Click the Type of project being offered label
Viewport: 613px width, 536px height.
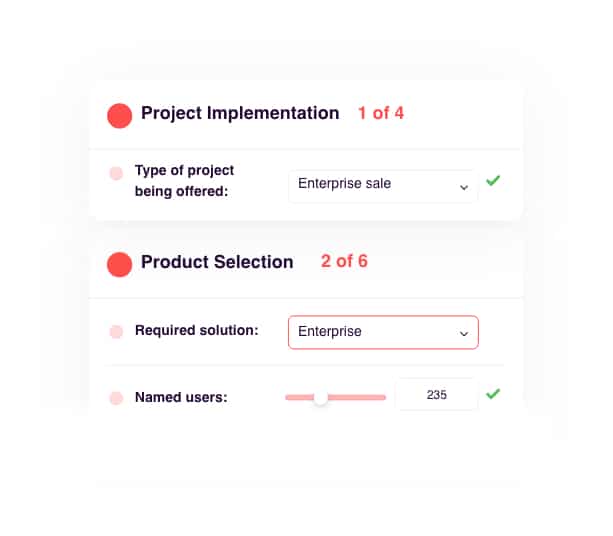click(x=185, y=181)
